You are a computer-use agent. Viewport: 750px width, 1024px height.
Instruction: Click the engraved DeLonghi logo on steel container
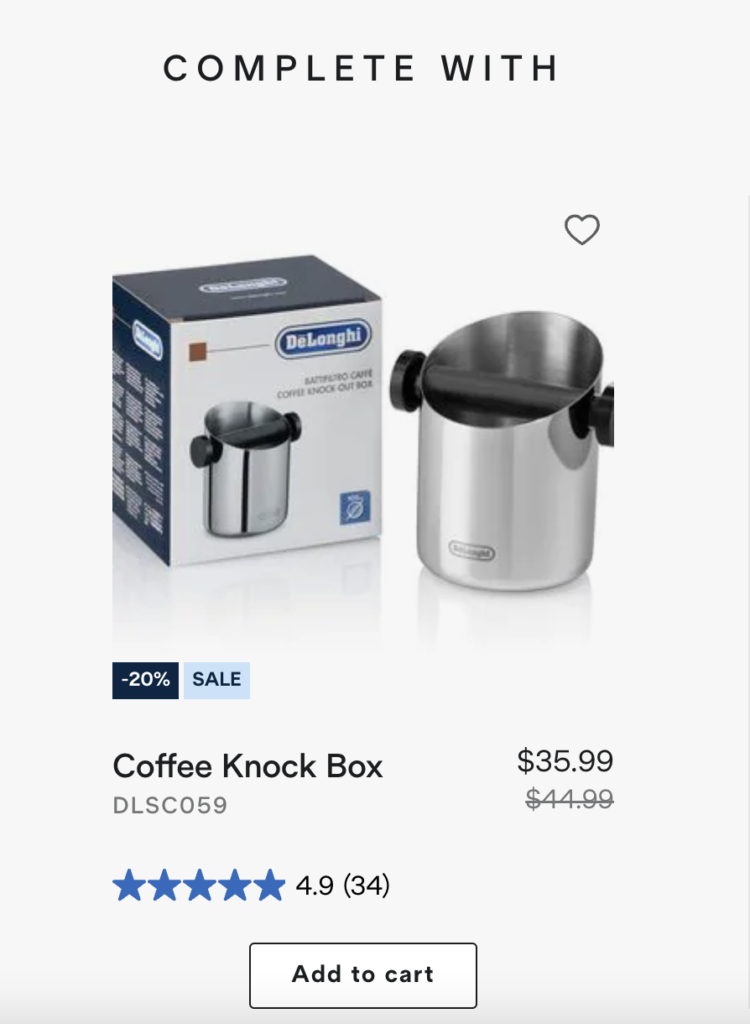(472, 551)
